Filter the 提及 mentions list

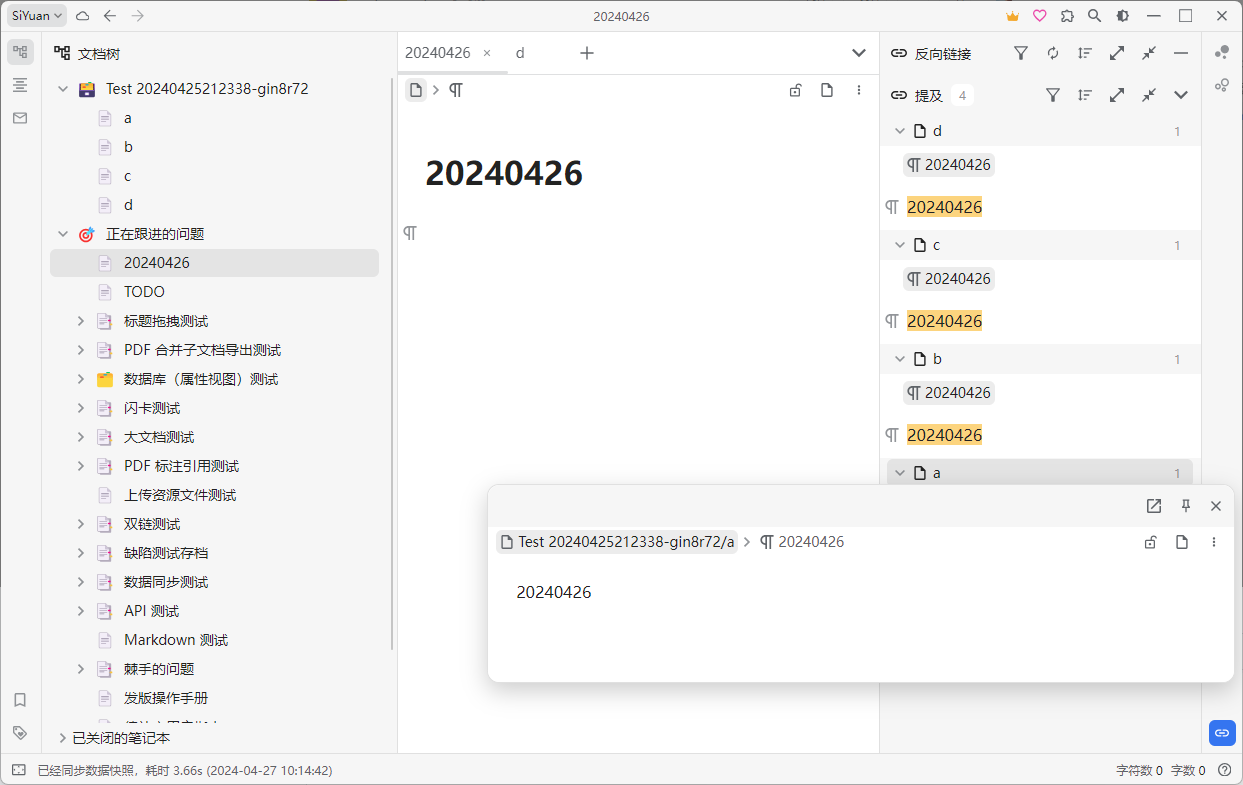[1053, 95]
